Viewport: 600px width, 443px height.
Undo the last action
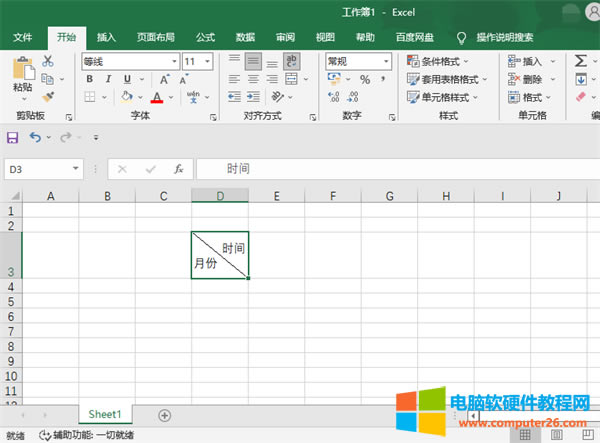pyautogui.click(x=35, y=137)
